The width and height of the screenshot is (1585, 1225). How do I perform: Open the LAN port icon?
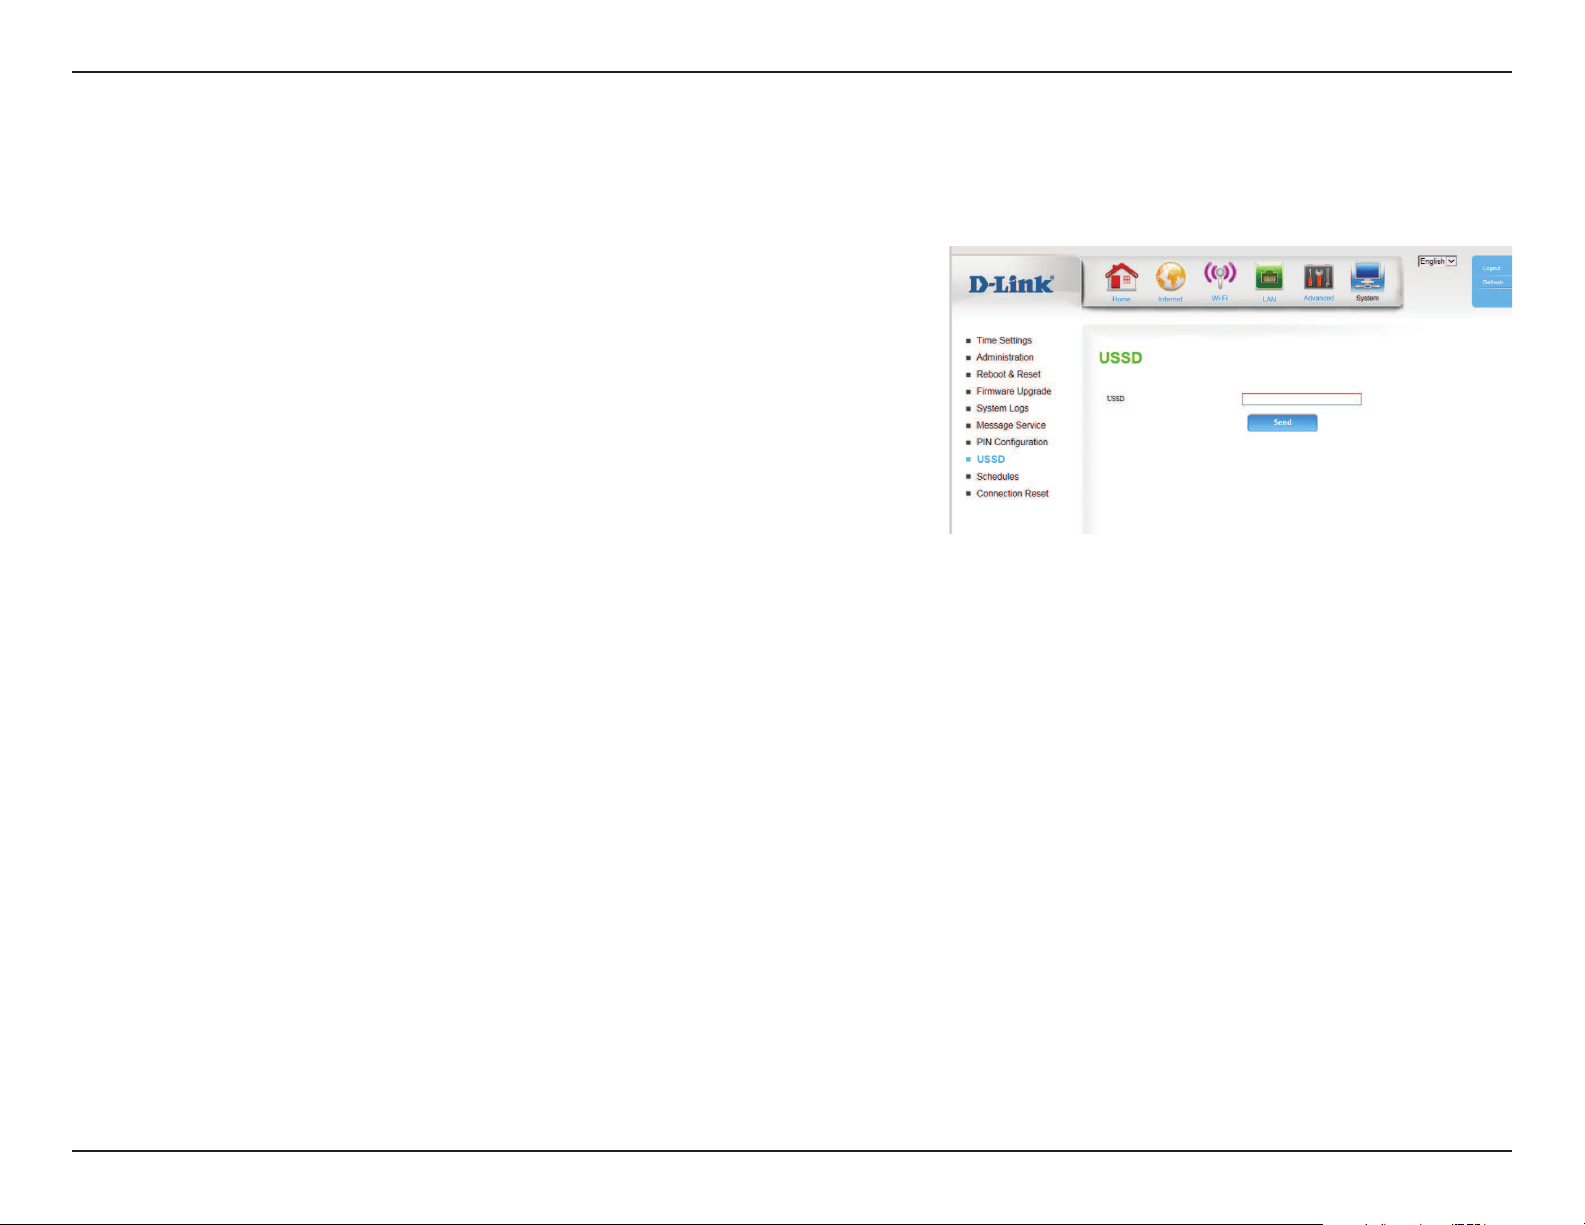(1269, 279)
